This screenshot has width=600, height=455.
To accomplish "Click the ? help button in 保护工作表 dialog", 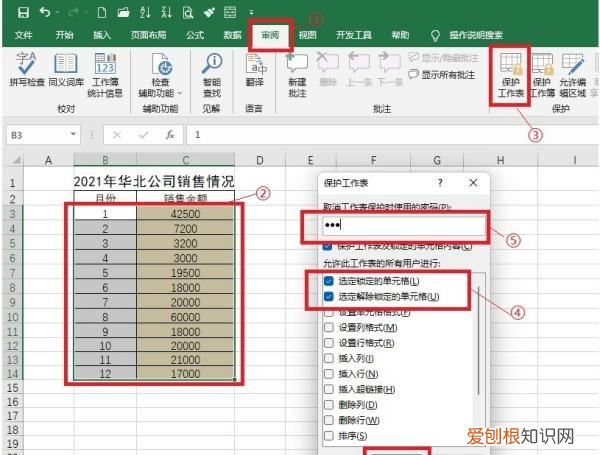I will pos(440,183).
